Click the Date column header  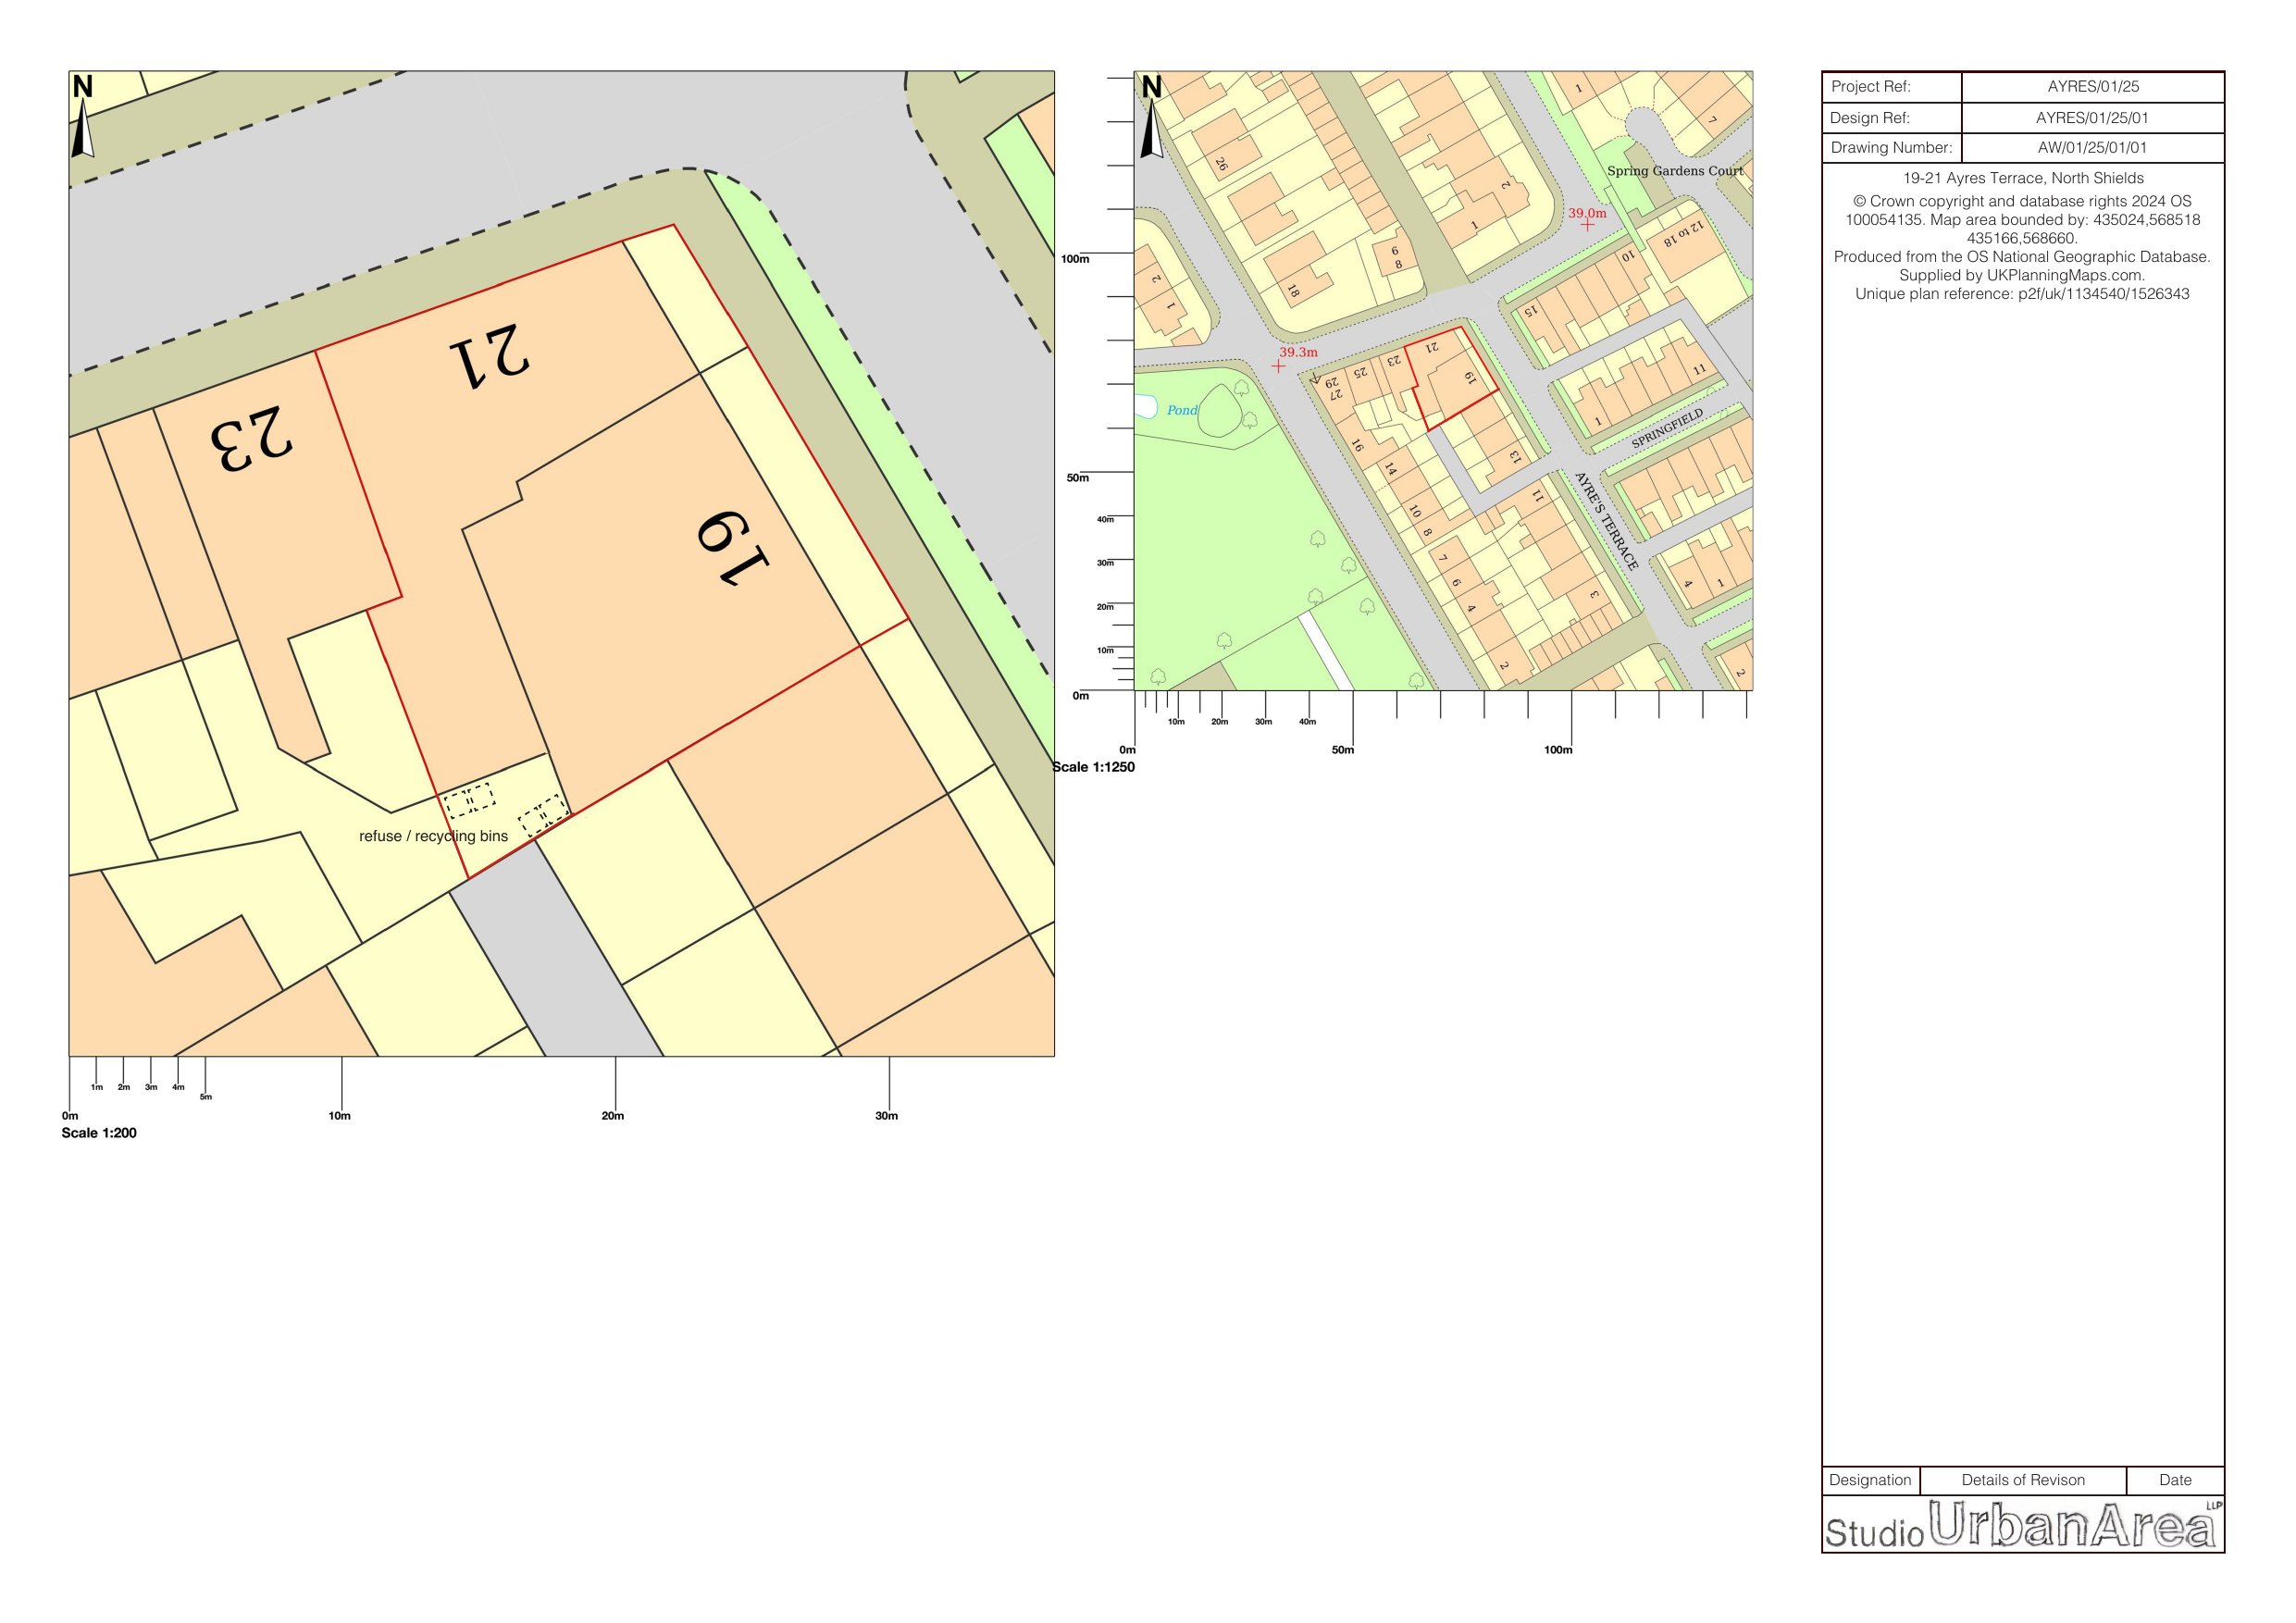coord(2174,1480)
